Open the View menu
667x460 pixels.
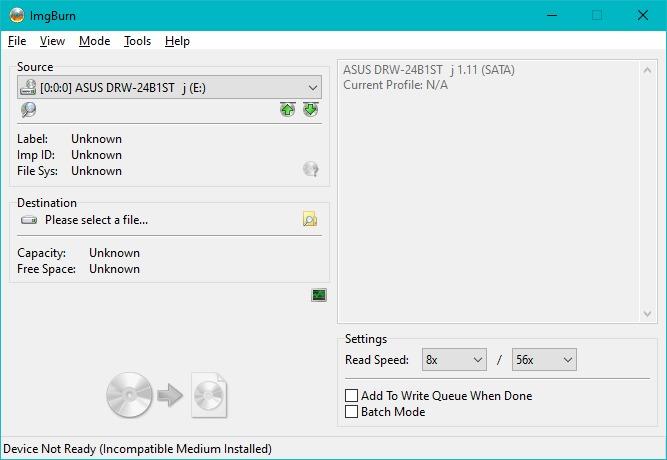tap(52, 41)
